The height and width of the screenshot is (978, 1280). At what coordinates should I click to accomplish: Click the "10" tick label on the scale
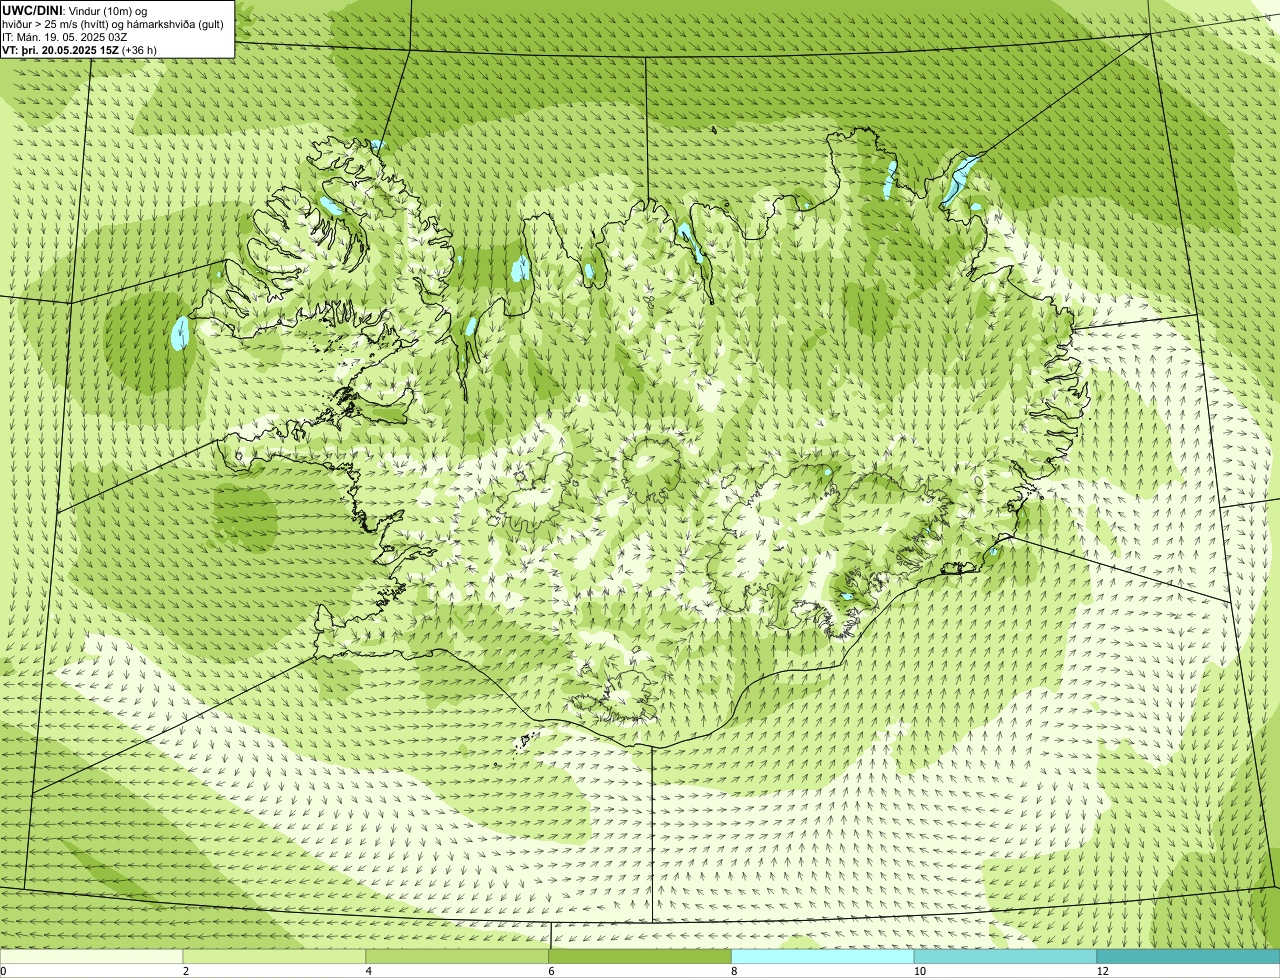point(919,971)
